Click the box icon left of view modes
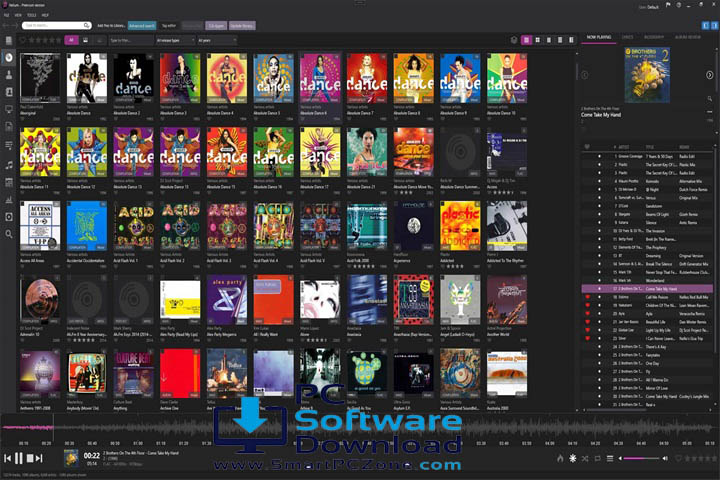The image size is (720, 480). coord(514,40)
